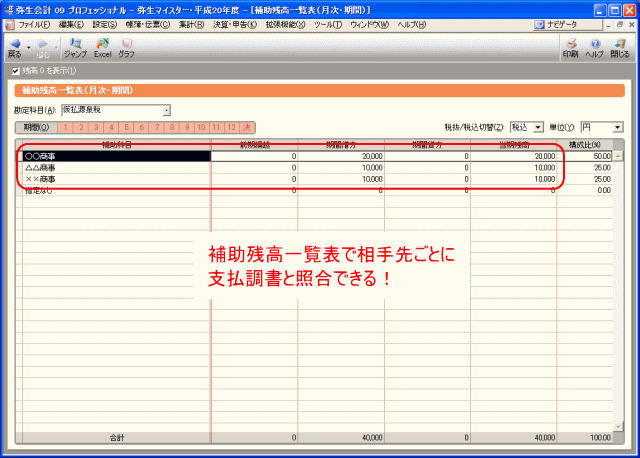Click the 構成比(%) column header
Screen dimensions: 640x458
coord(585,145)
